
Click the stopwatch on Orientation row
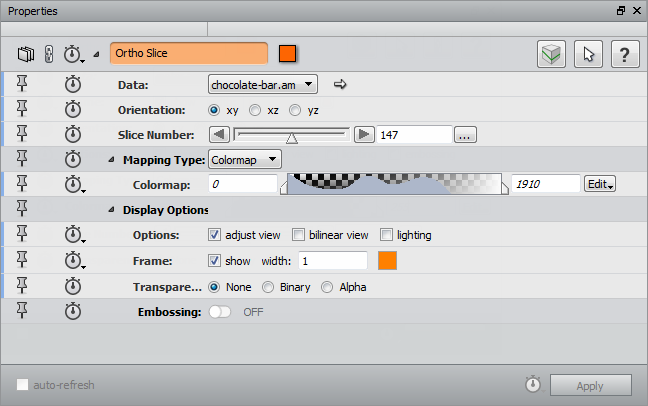[73, 109]
